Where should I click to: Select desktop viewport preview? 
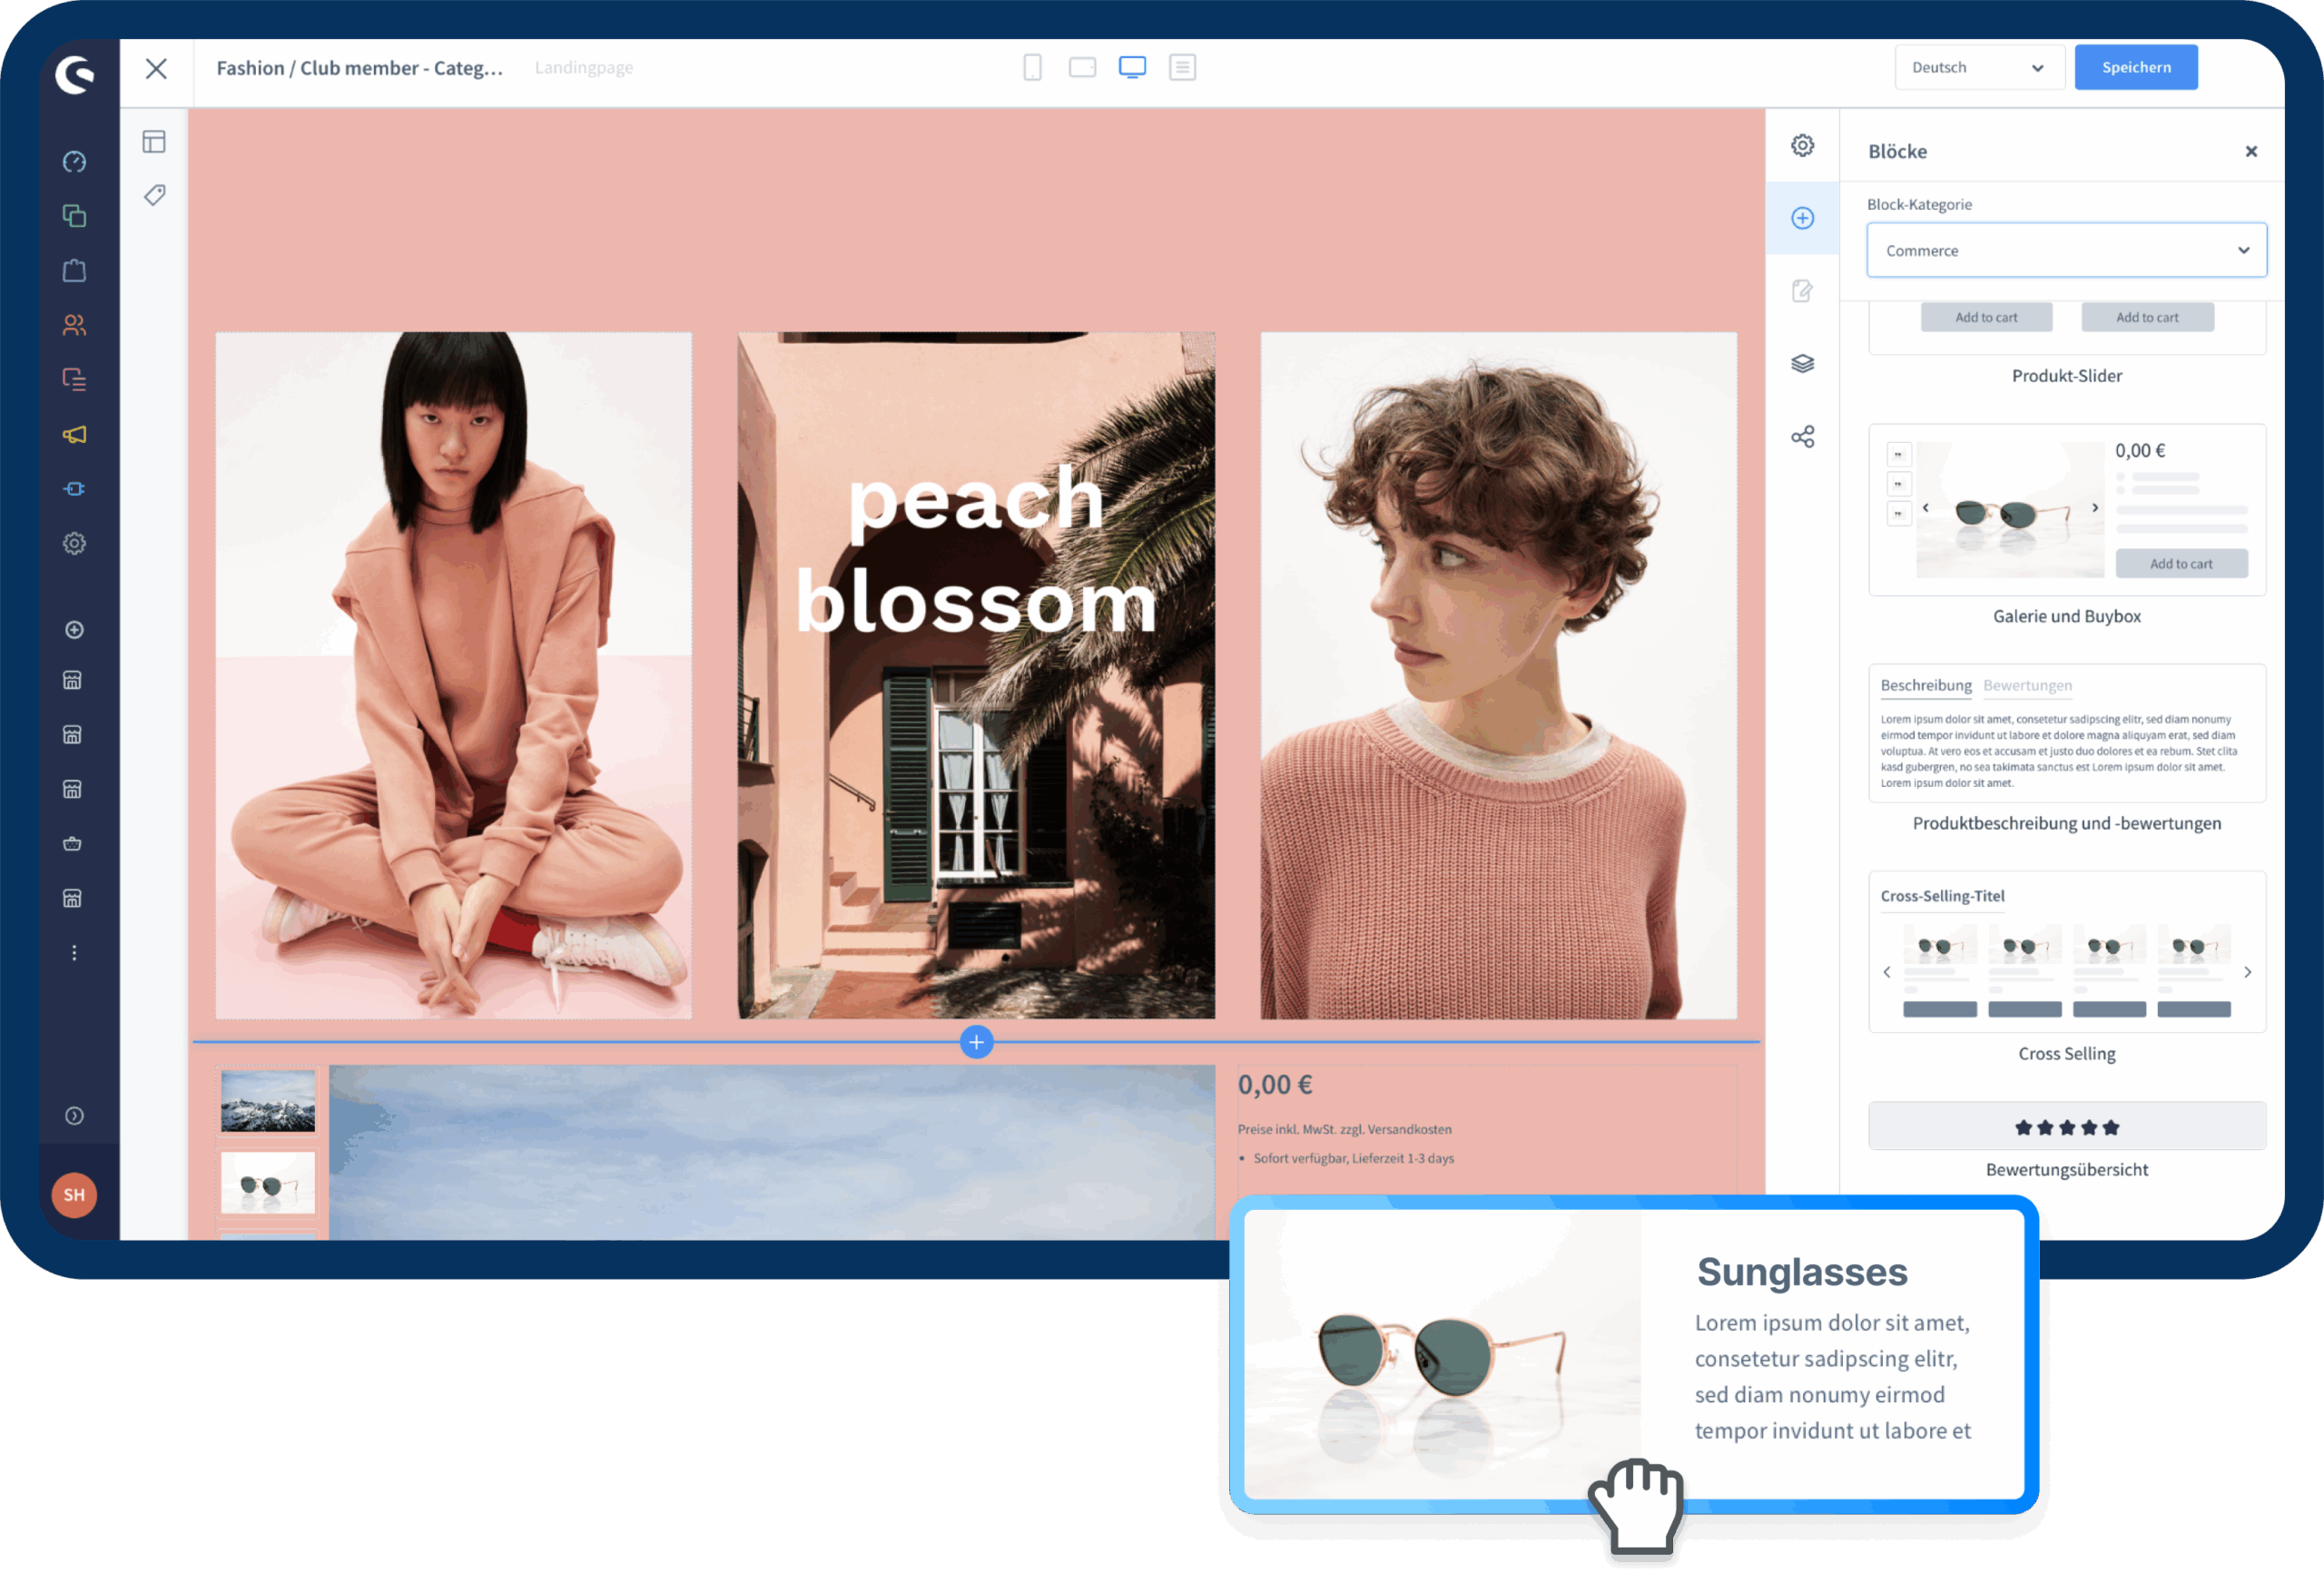point(1132,68)
